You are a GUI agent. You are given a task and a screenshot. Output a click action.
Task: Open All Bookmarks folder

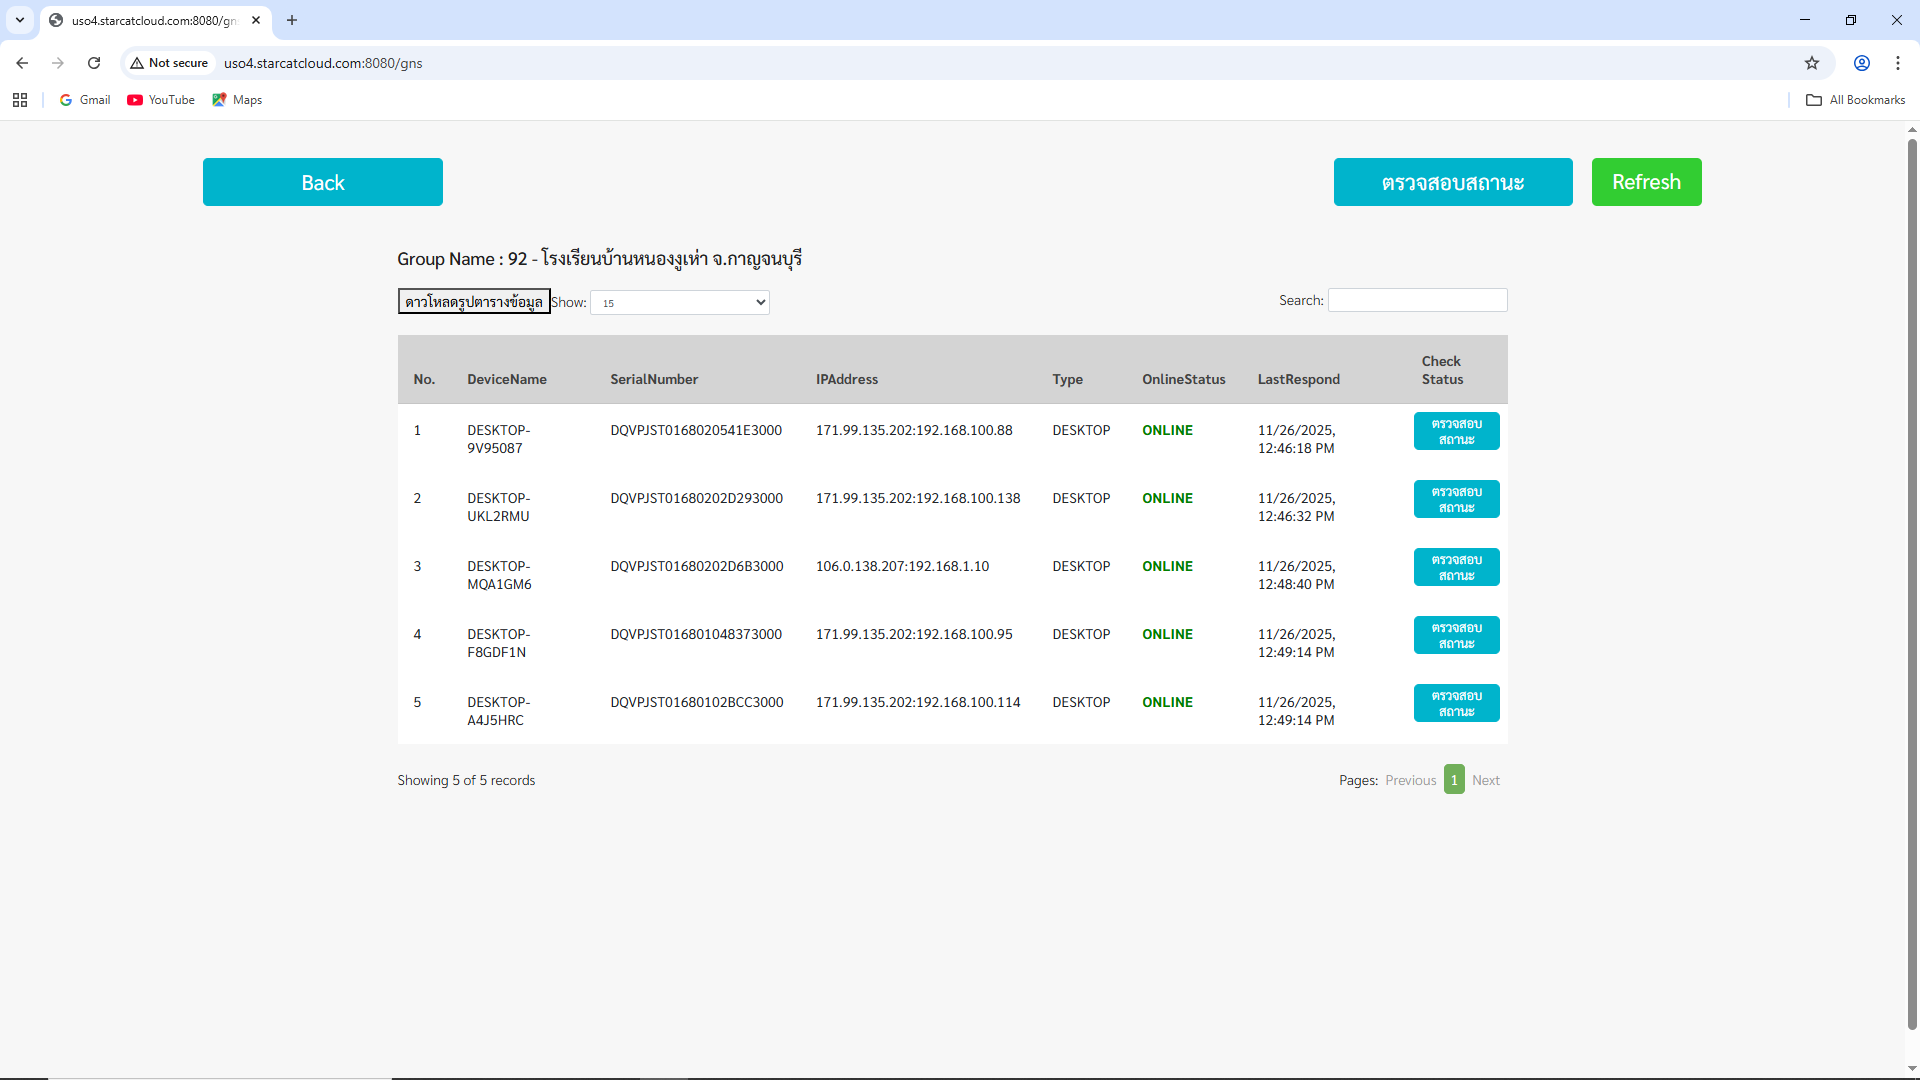coord(1856,100)
